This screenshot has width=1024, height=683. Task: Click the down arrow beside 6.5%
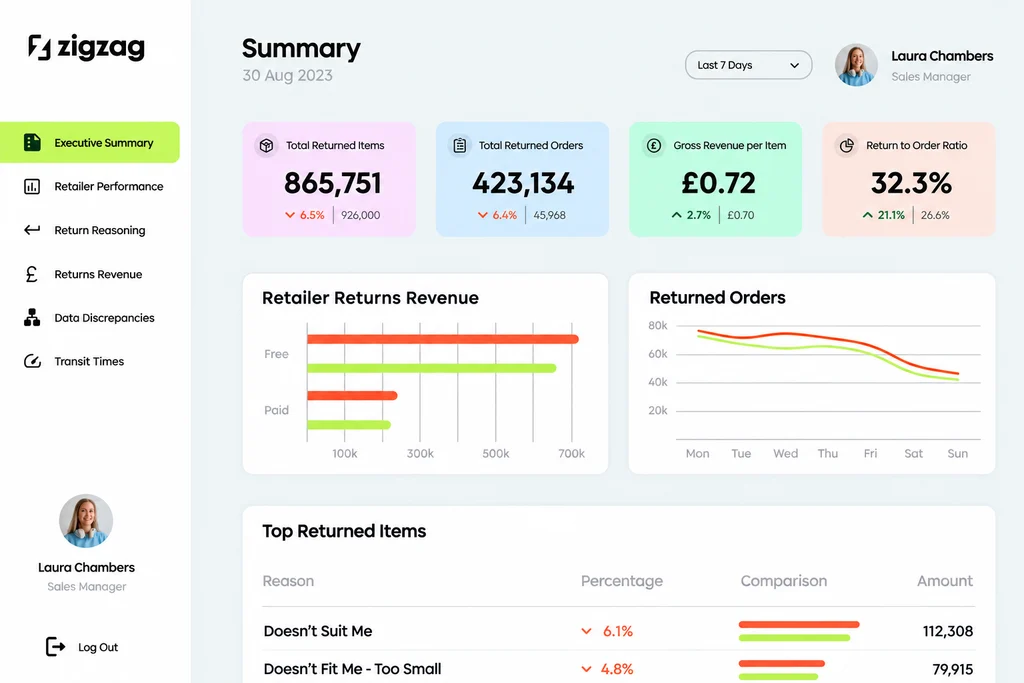point(290,215)
